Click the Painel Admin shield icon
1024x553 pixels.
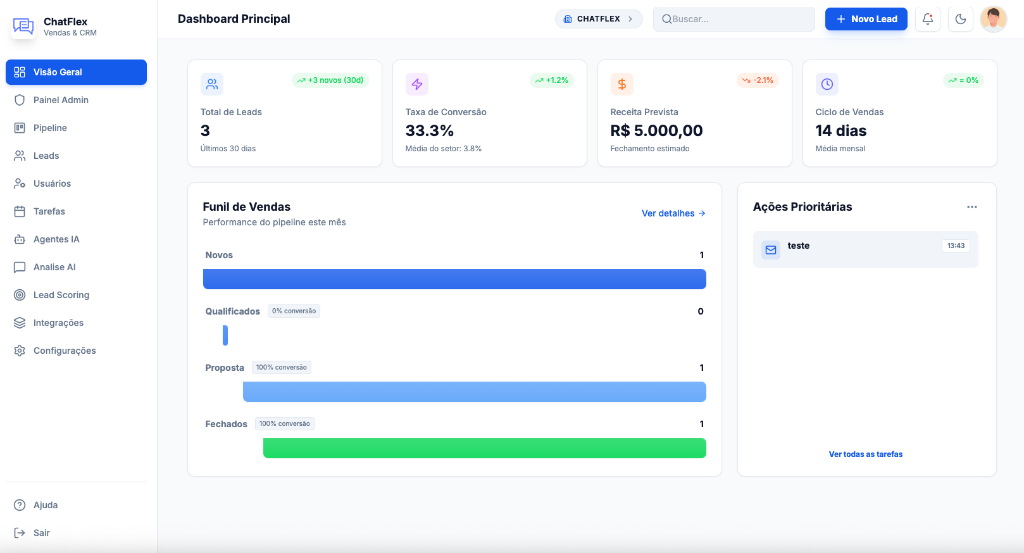[x=20, y=100]
